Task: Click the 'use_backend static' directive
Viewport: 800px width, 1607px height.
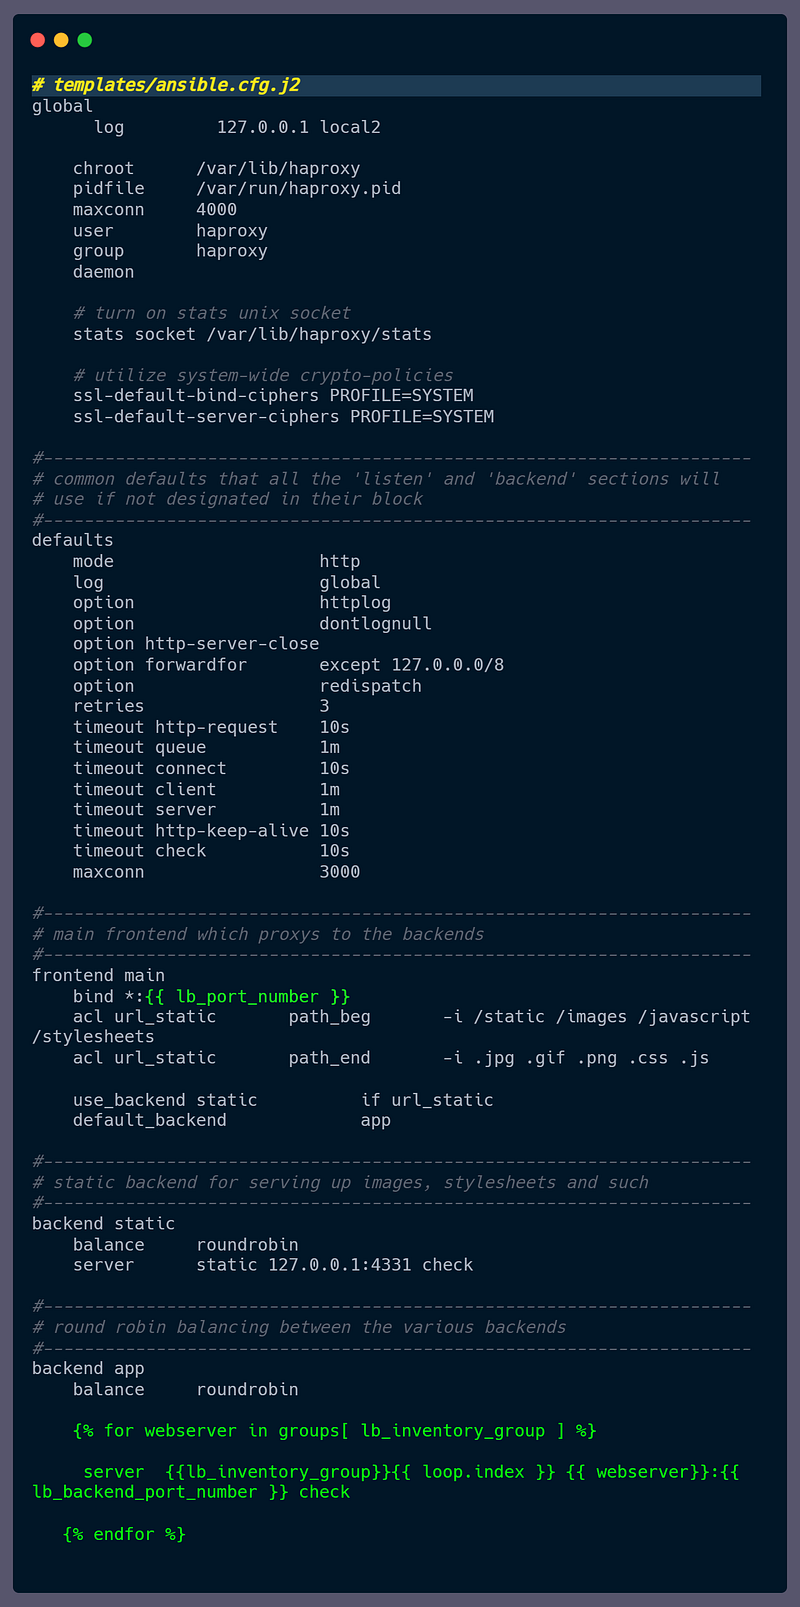Action: tap(165, 1099)
